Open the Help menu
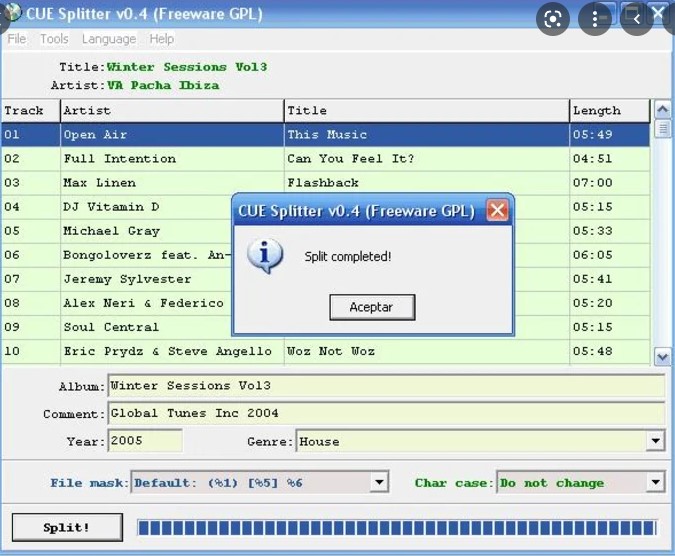This screenshot has height=556, width=675. coord(162,39)
